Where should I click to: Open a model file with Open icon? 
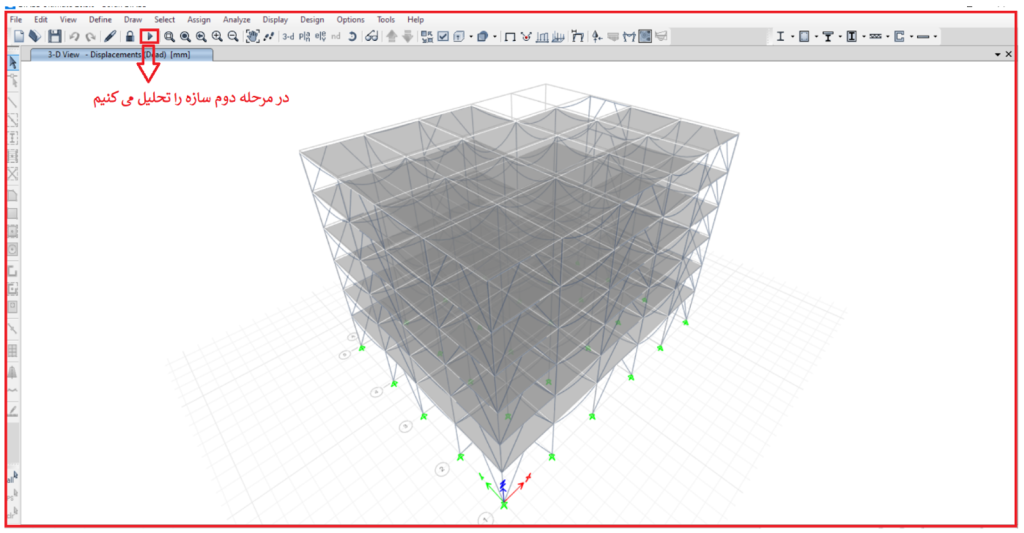(x=35, y=37)
